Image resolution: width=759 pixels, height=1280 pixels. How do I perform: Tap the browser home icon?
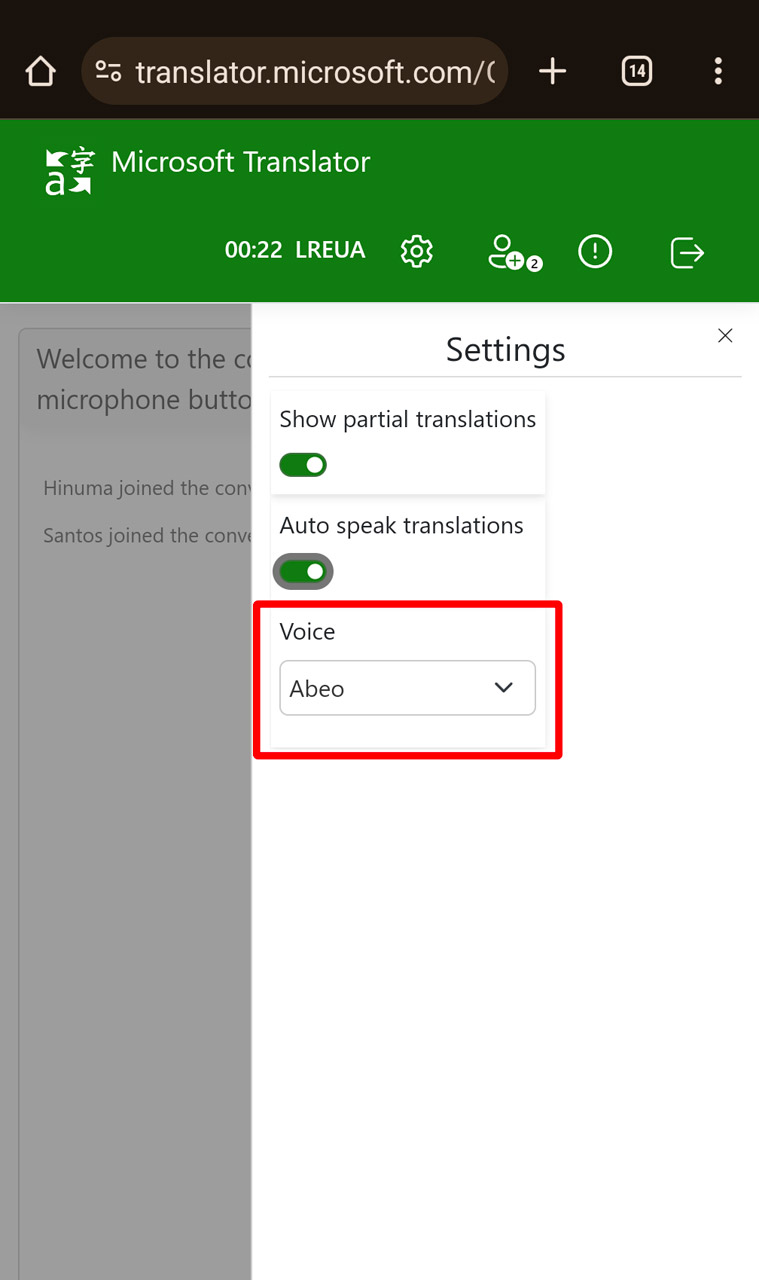40,71
